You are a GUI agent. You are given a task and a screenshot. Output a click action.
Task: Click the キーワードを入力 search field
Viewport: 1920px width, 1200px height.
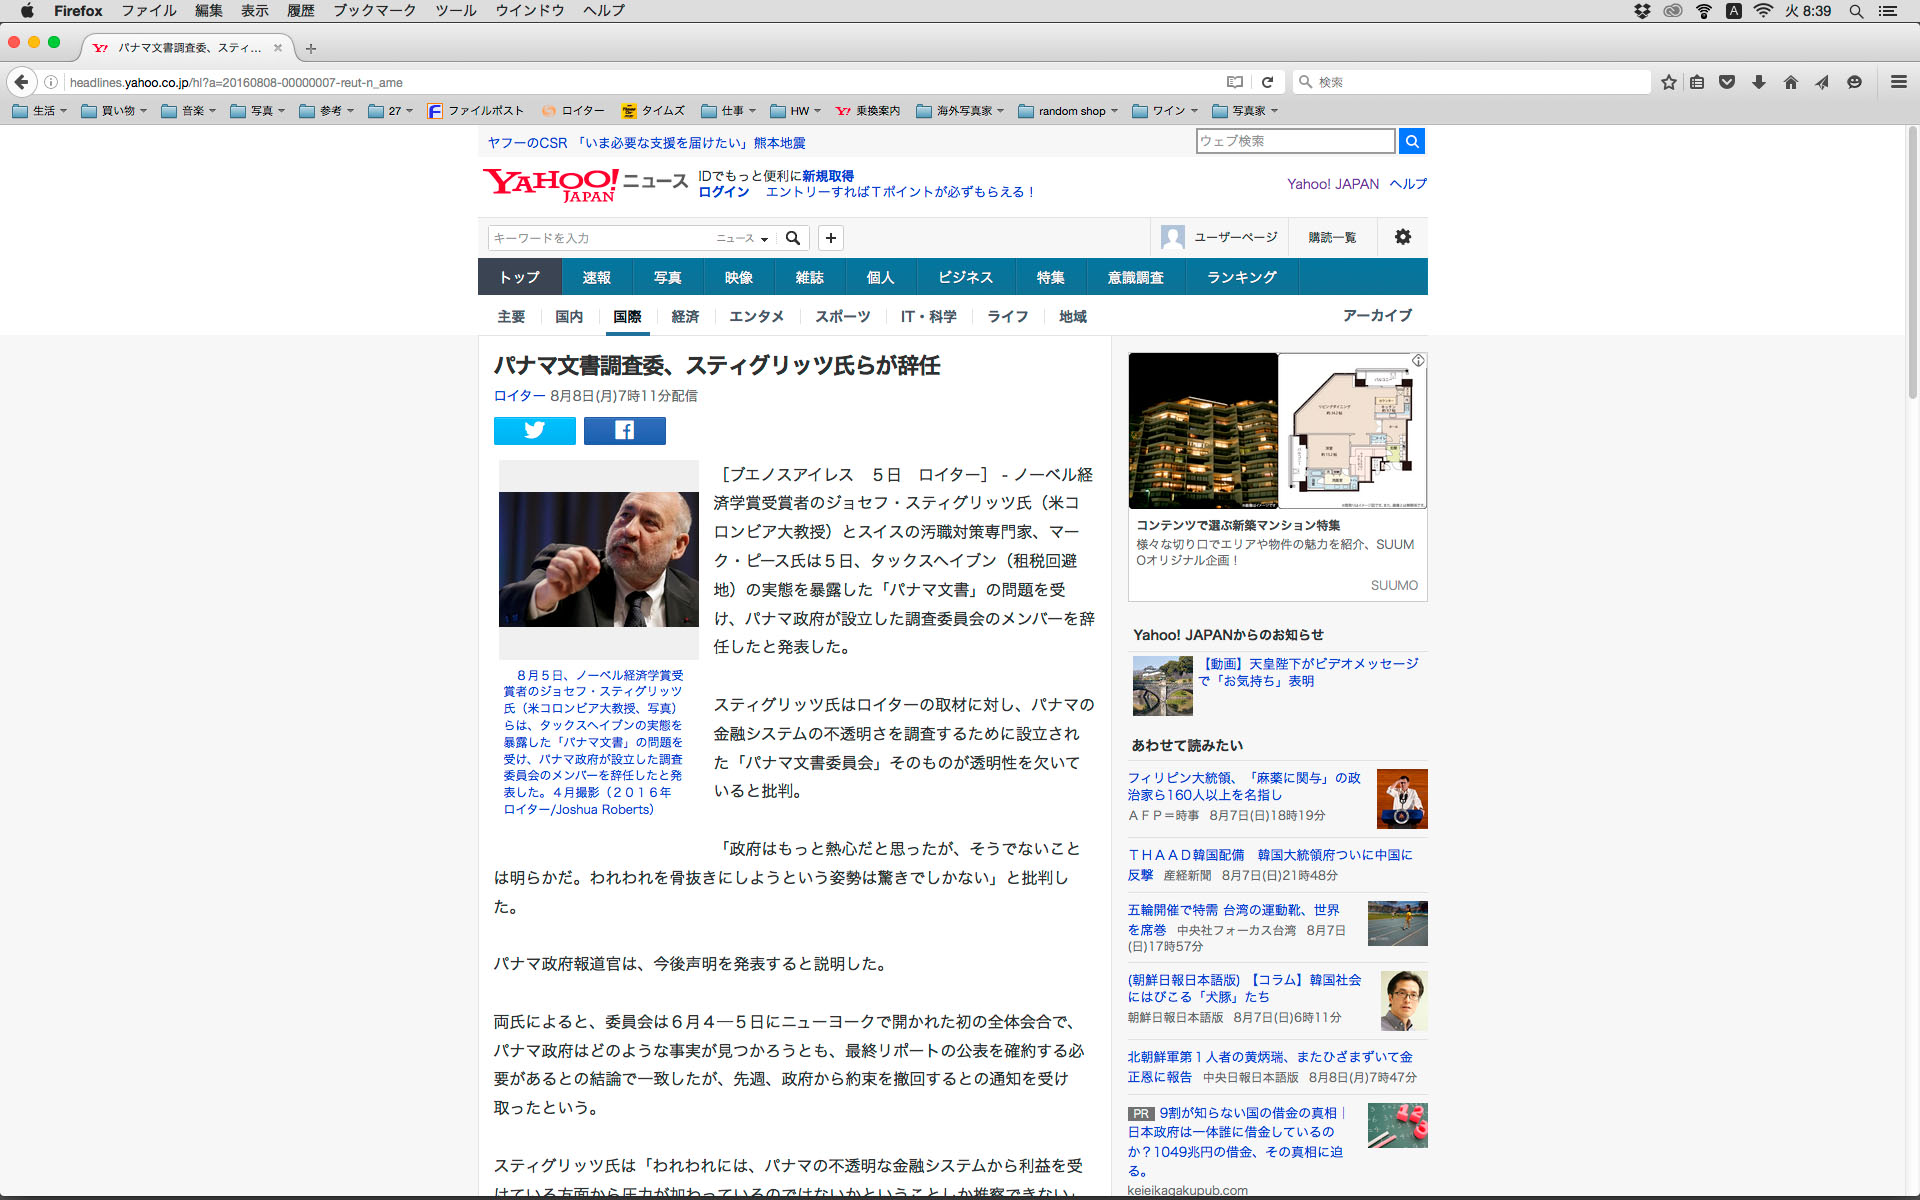click(598, 238)
